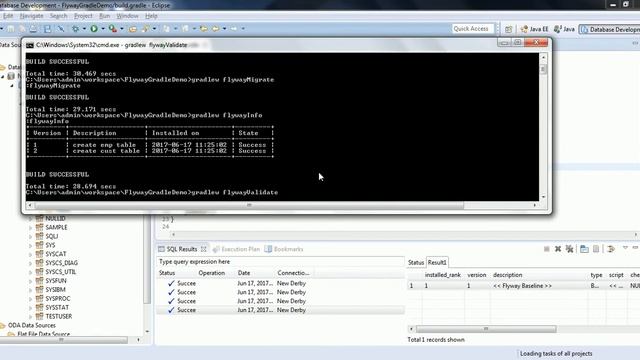Select the SYSSTAT schema
The height and width of the screenshot is (360, 640).
[57, 307]
